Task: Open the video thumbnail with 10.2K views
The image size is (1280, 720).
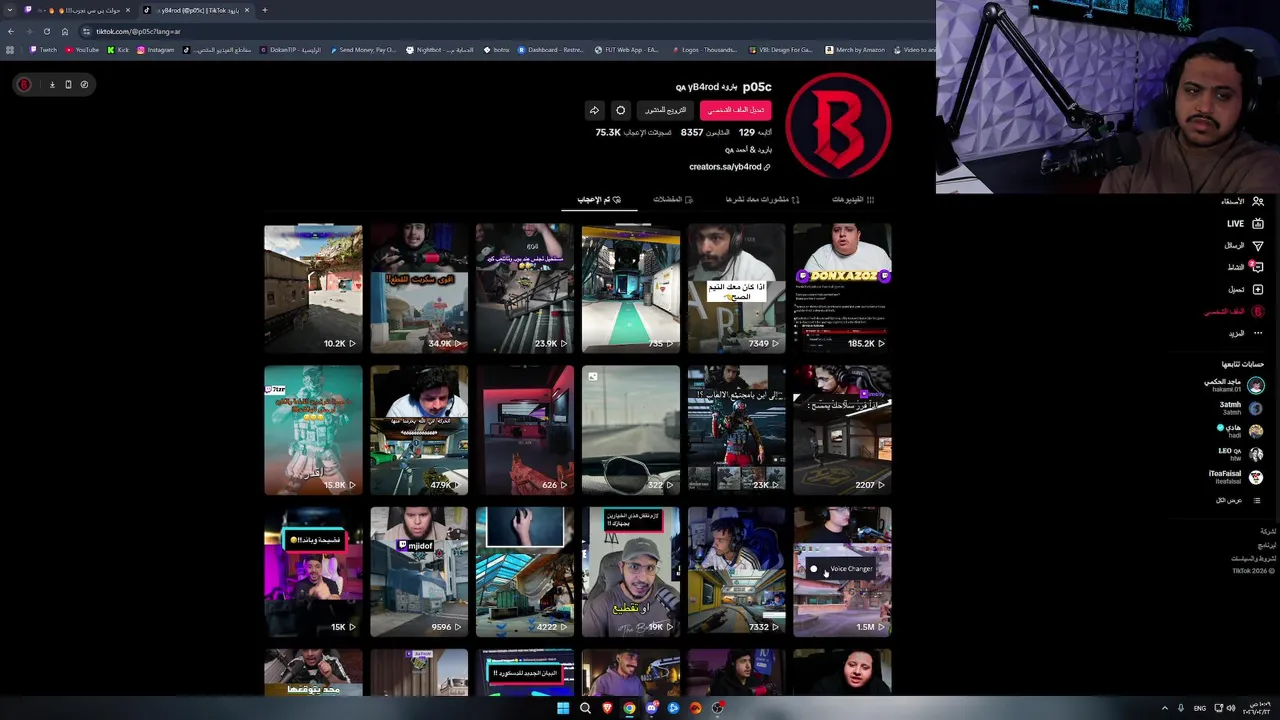Action: 313,288
